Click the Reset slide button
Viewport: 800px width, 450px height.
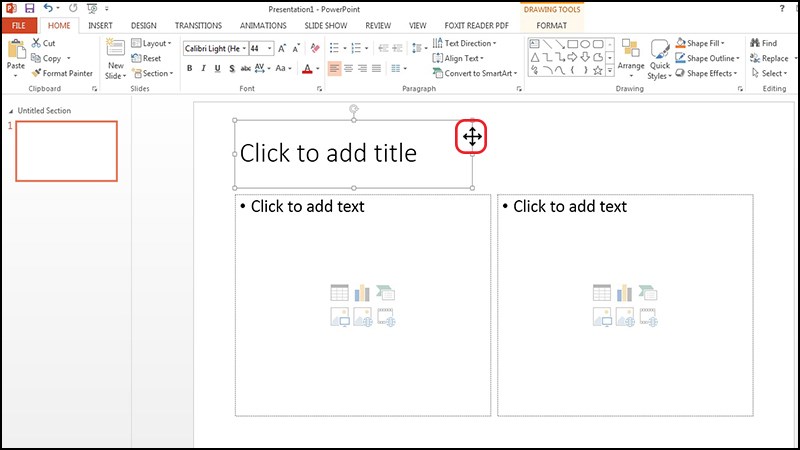tap(146, 59)
